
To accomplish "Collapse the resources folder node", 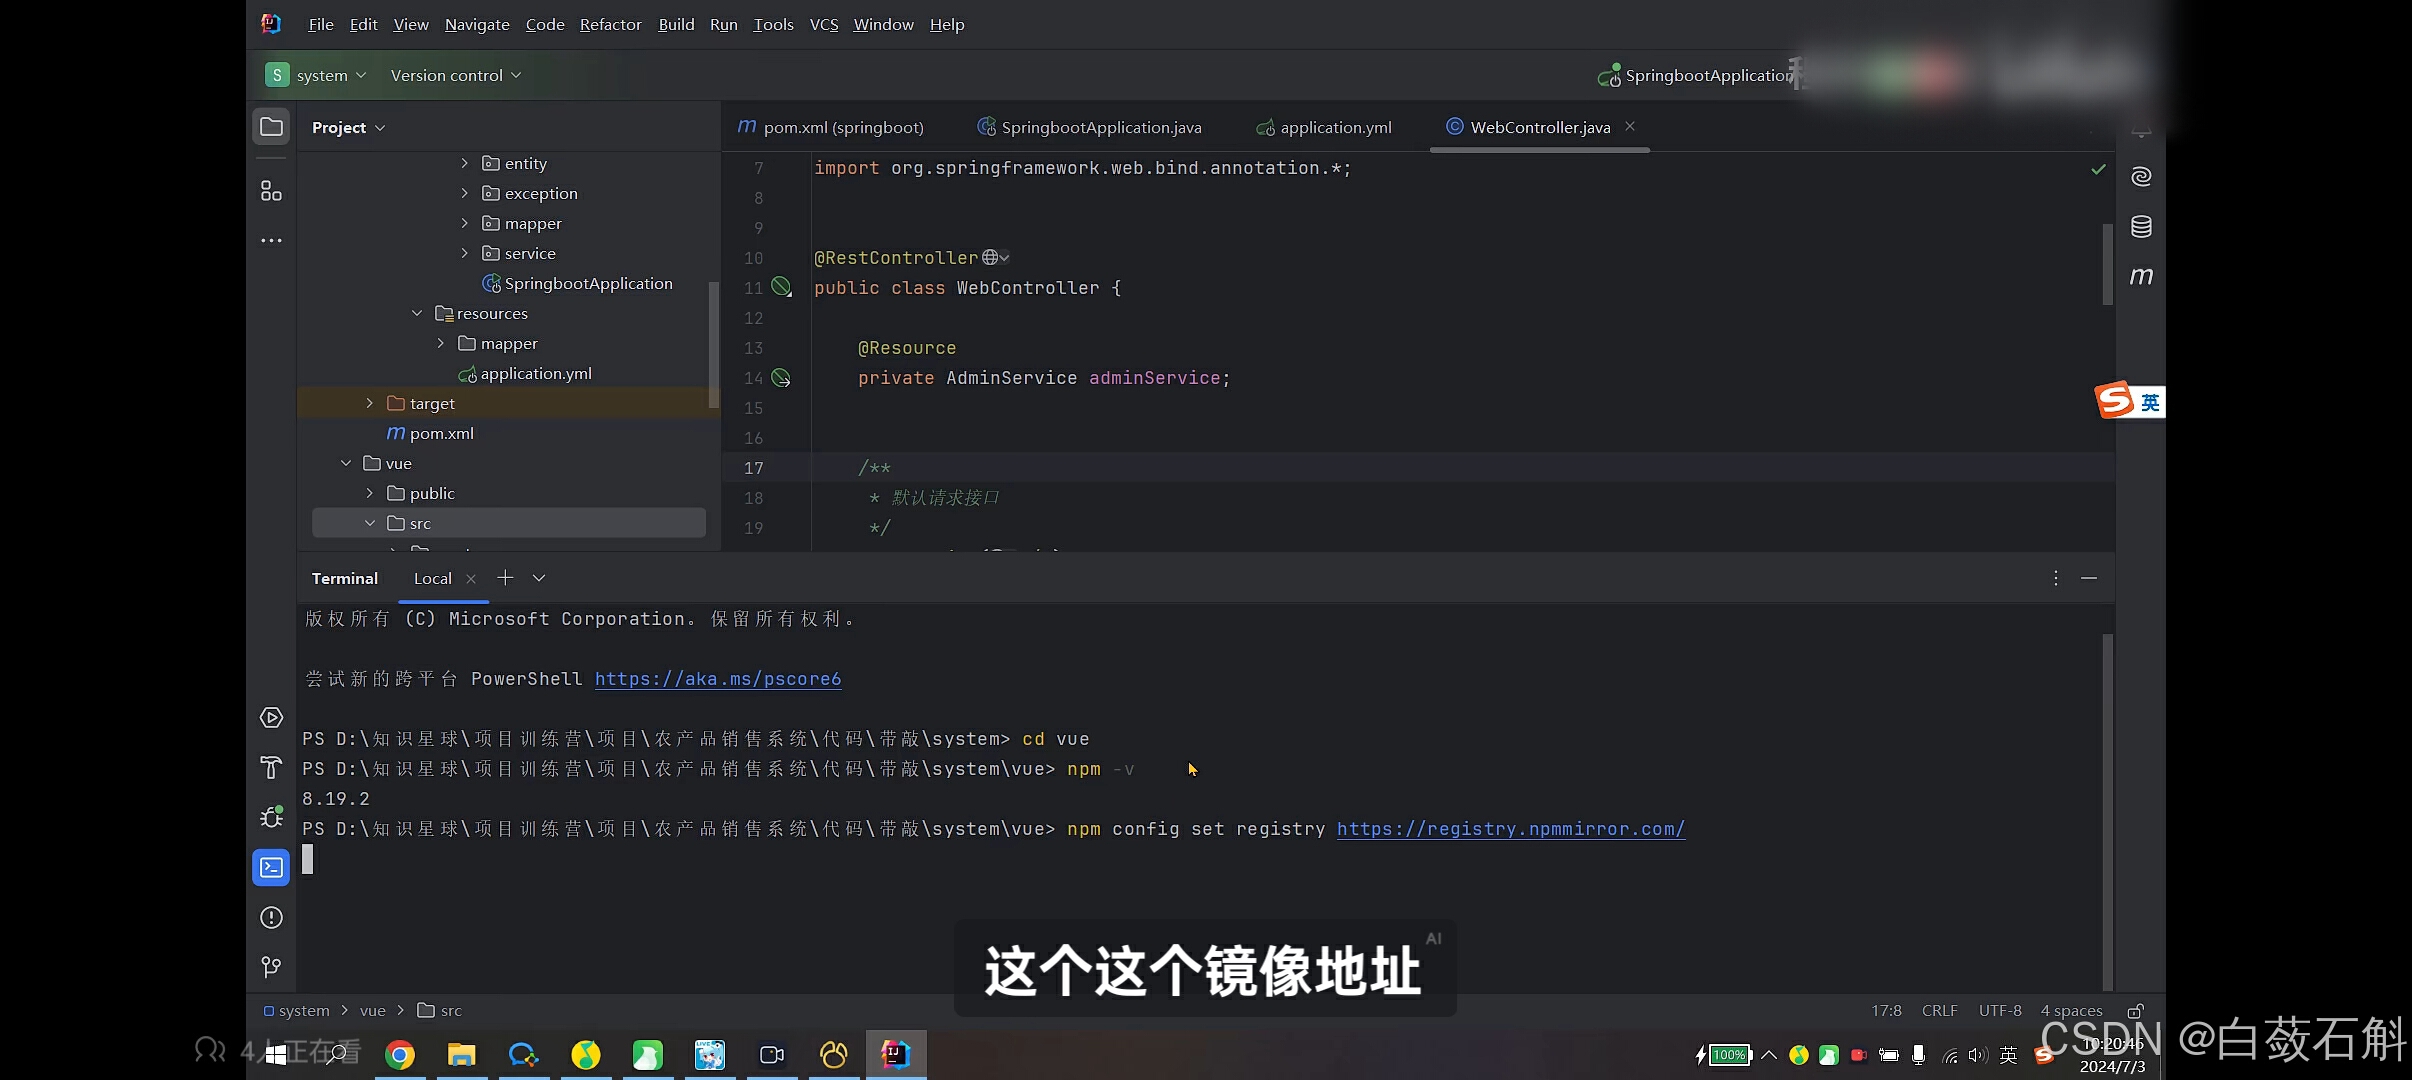I will click(x=417, y=313).
